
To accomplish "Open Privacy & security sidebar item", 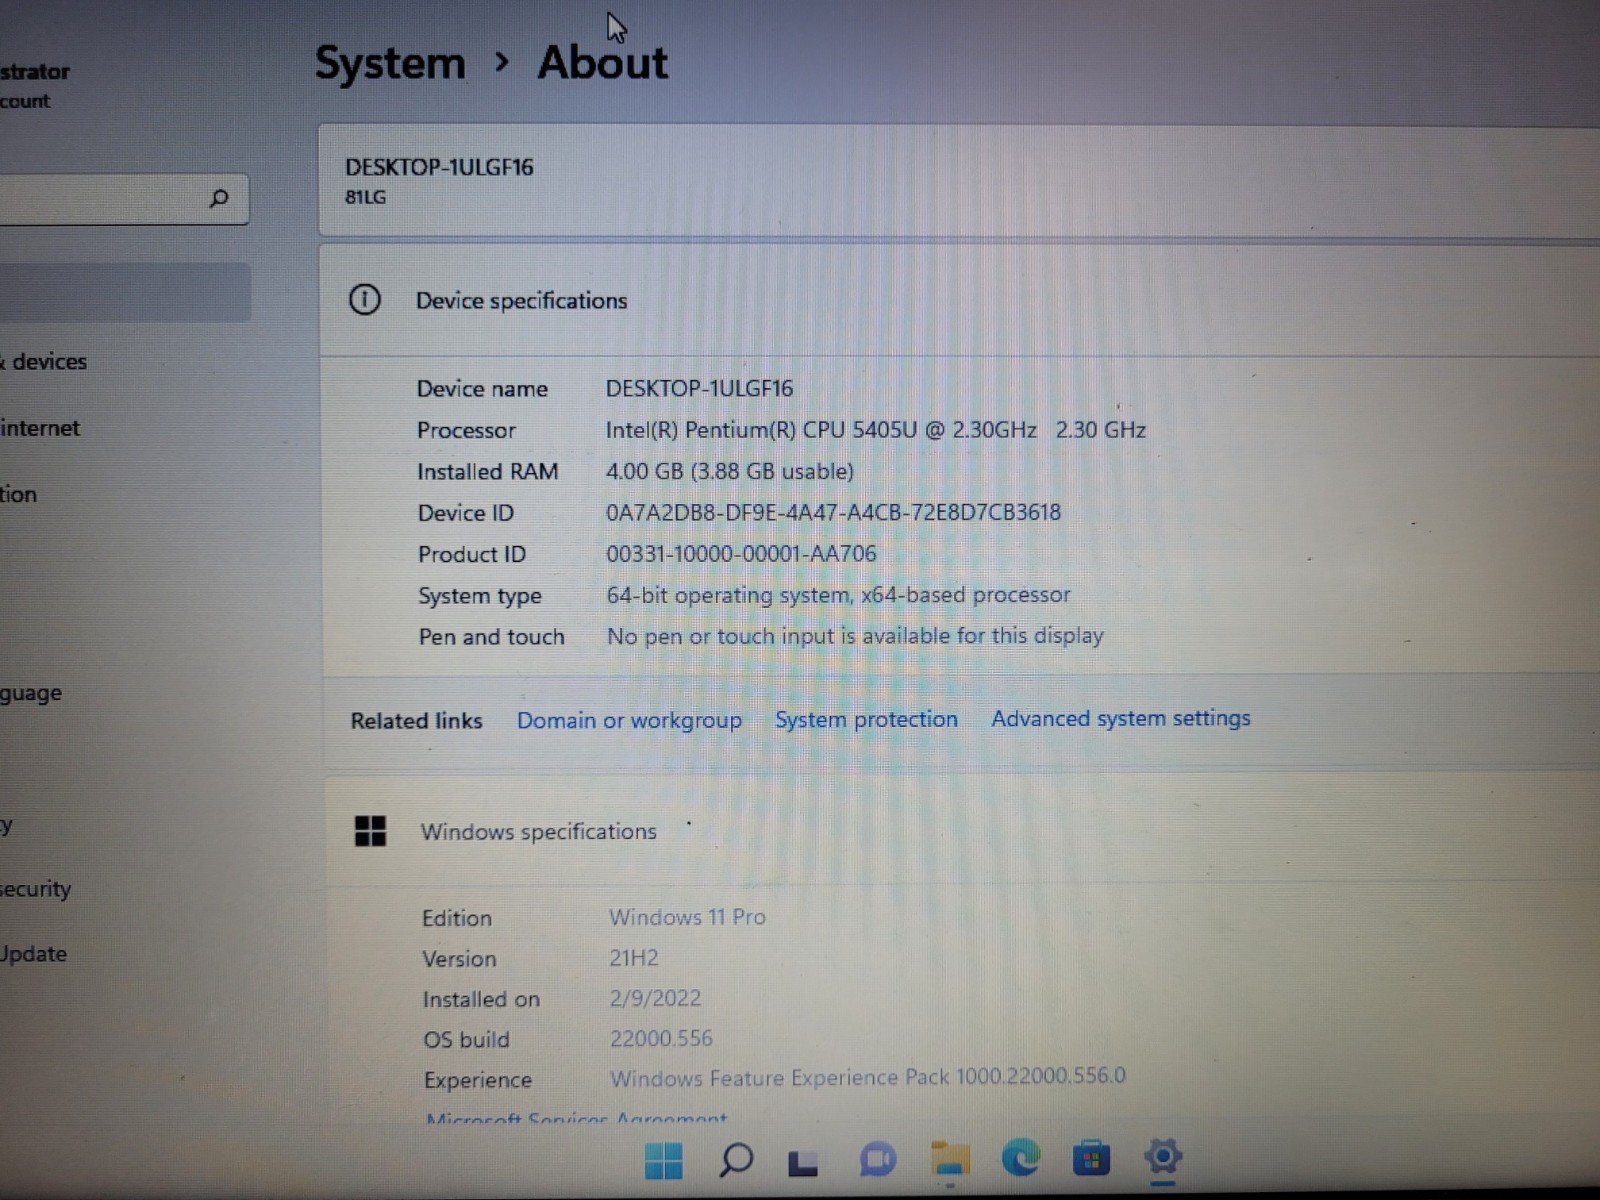I will (x=36, y=889).
